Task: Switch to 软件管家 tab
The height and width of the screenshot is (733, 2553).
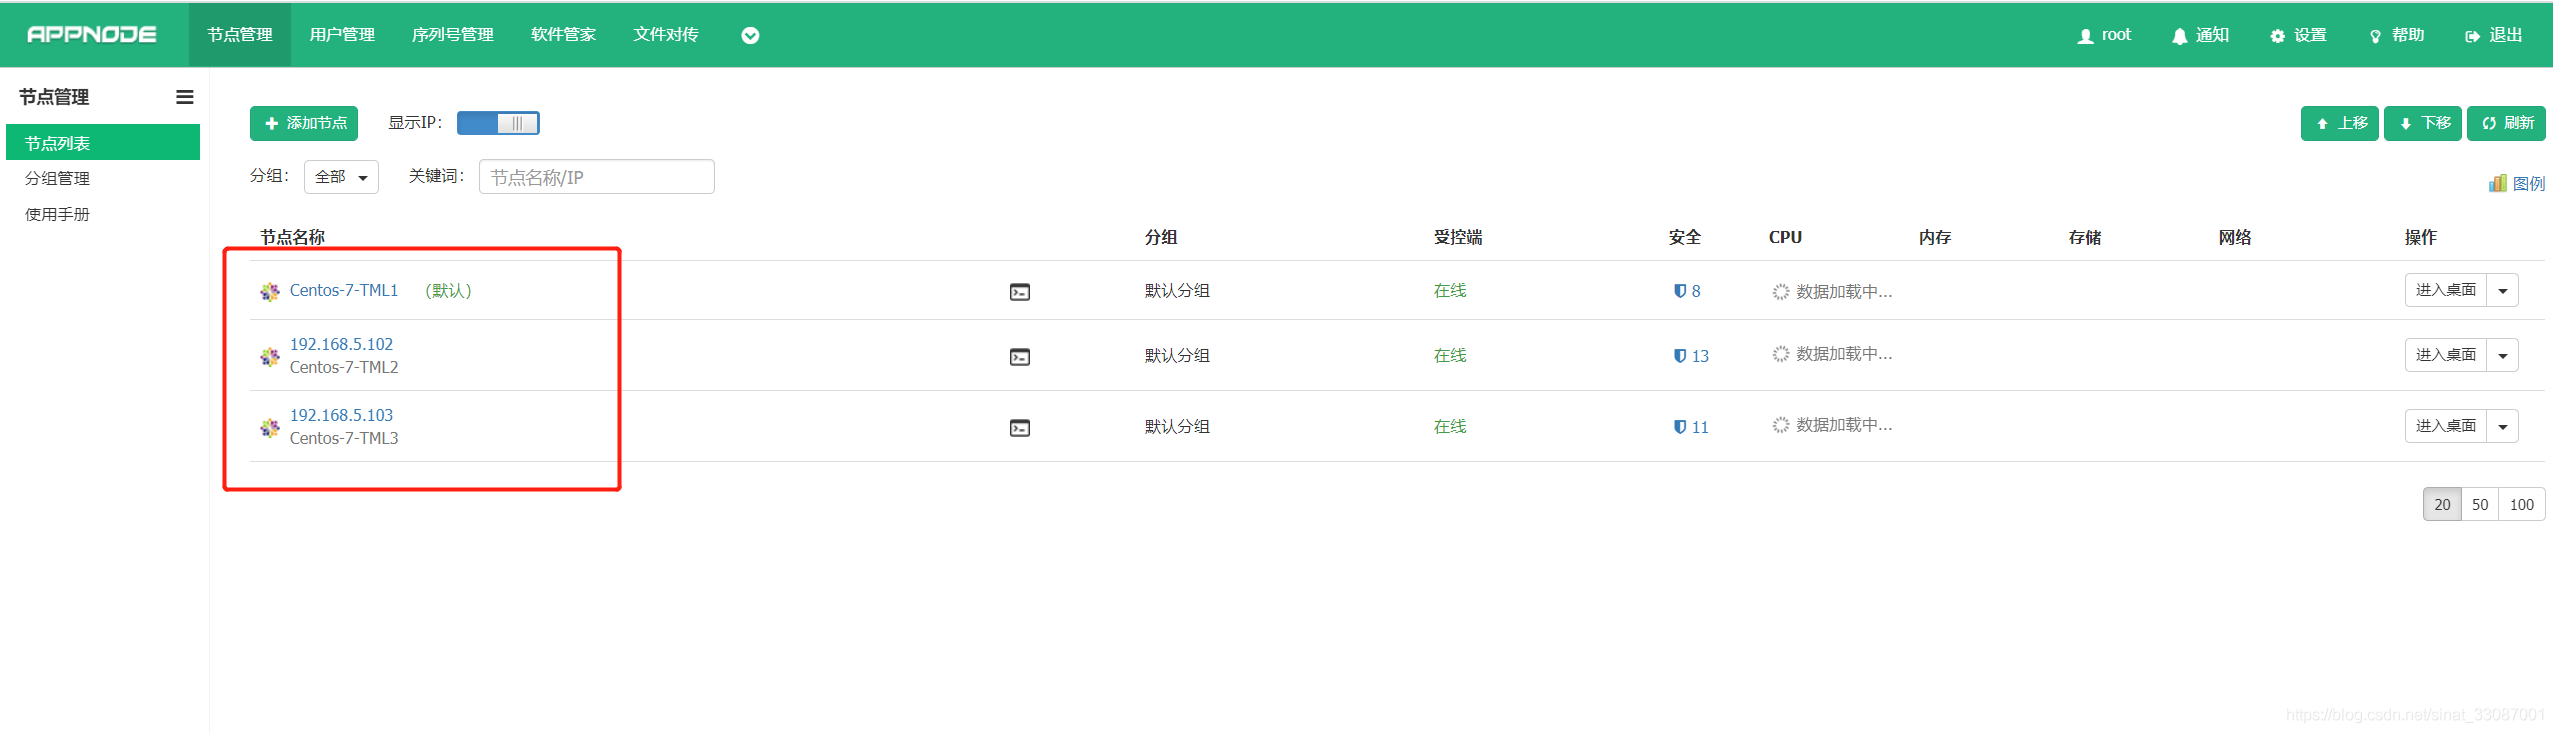Action: click(563, 35)
